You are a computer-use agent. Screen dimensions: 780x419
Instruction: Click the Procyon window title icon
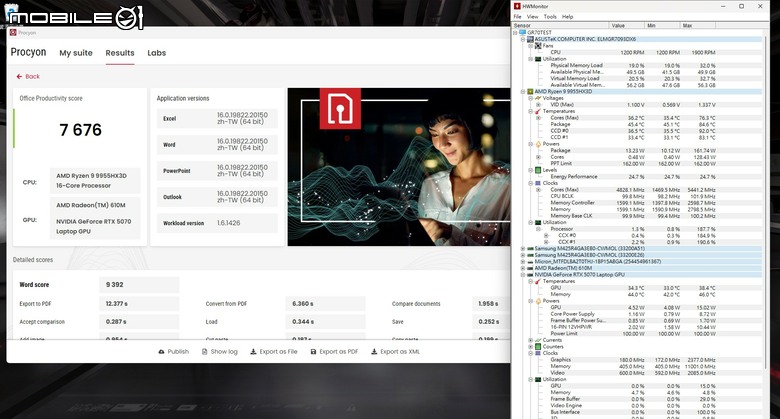point(13,32)
